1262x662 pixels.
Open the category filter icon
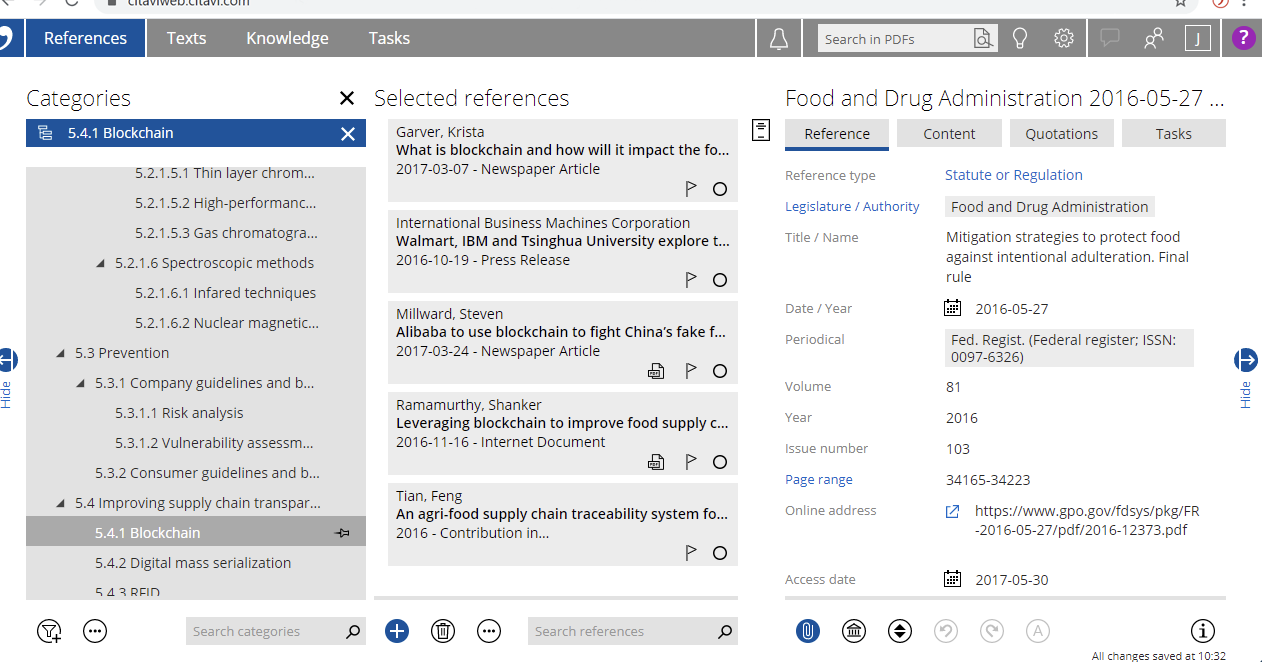pyautogui.click(x=48, y=631)
